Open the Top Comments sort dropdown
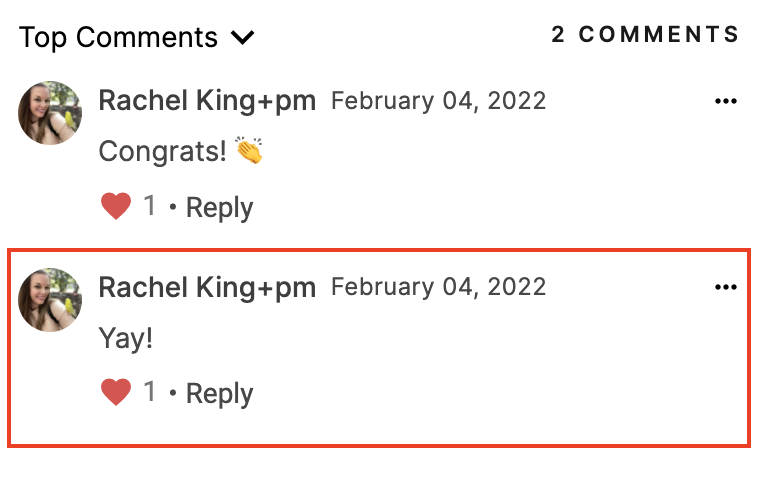768x480 pixels. pyautogui.click(x=137, y=37)
